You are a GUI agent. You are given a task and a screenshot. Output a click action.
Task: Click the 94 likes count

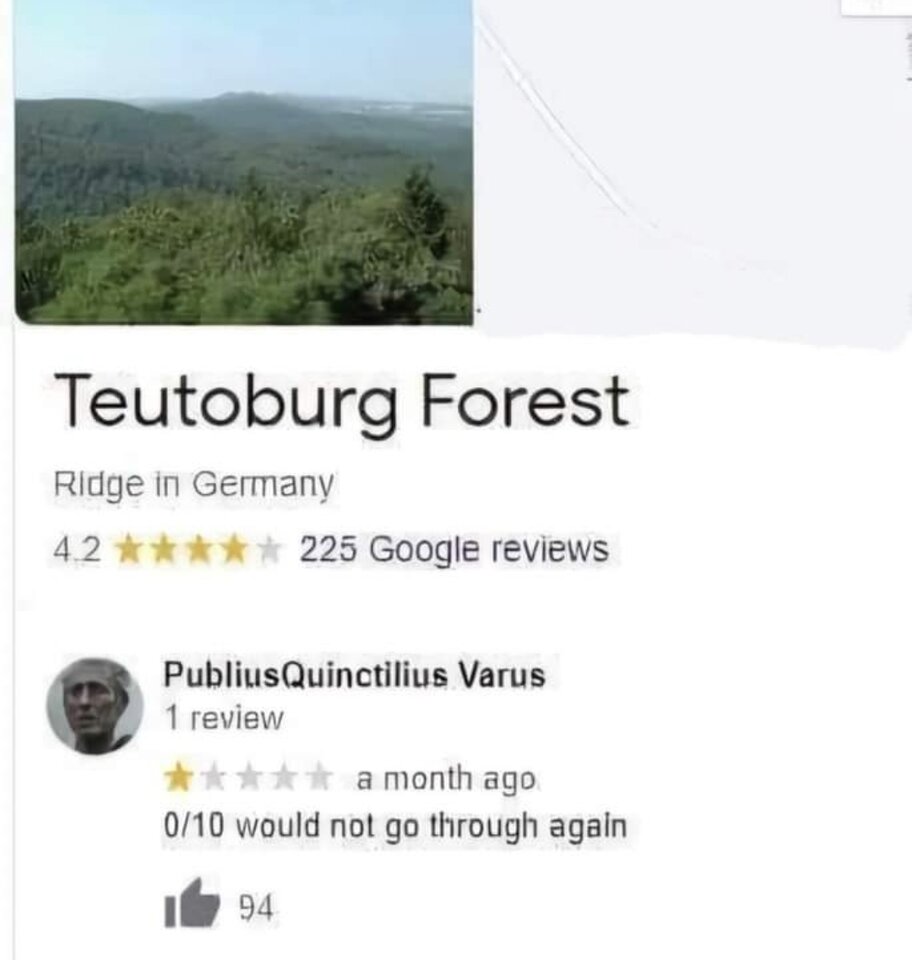click(255, 907)
